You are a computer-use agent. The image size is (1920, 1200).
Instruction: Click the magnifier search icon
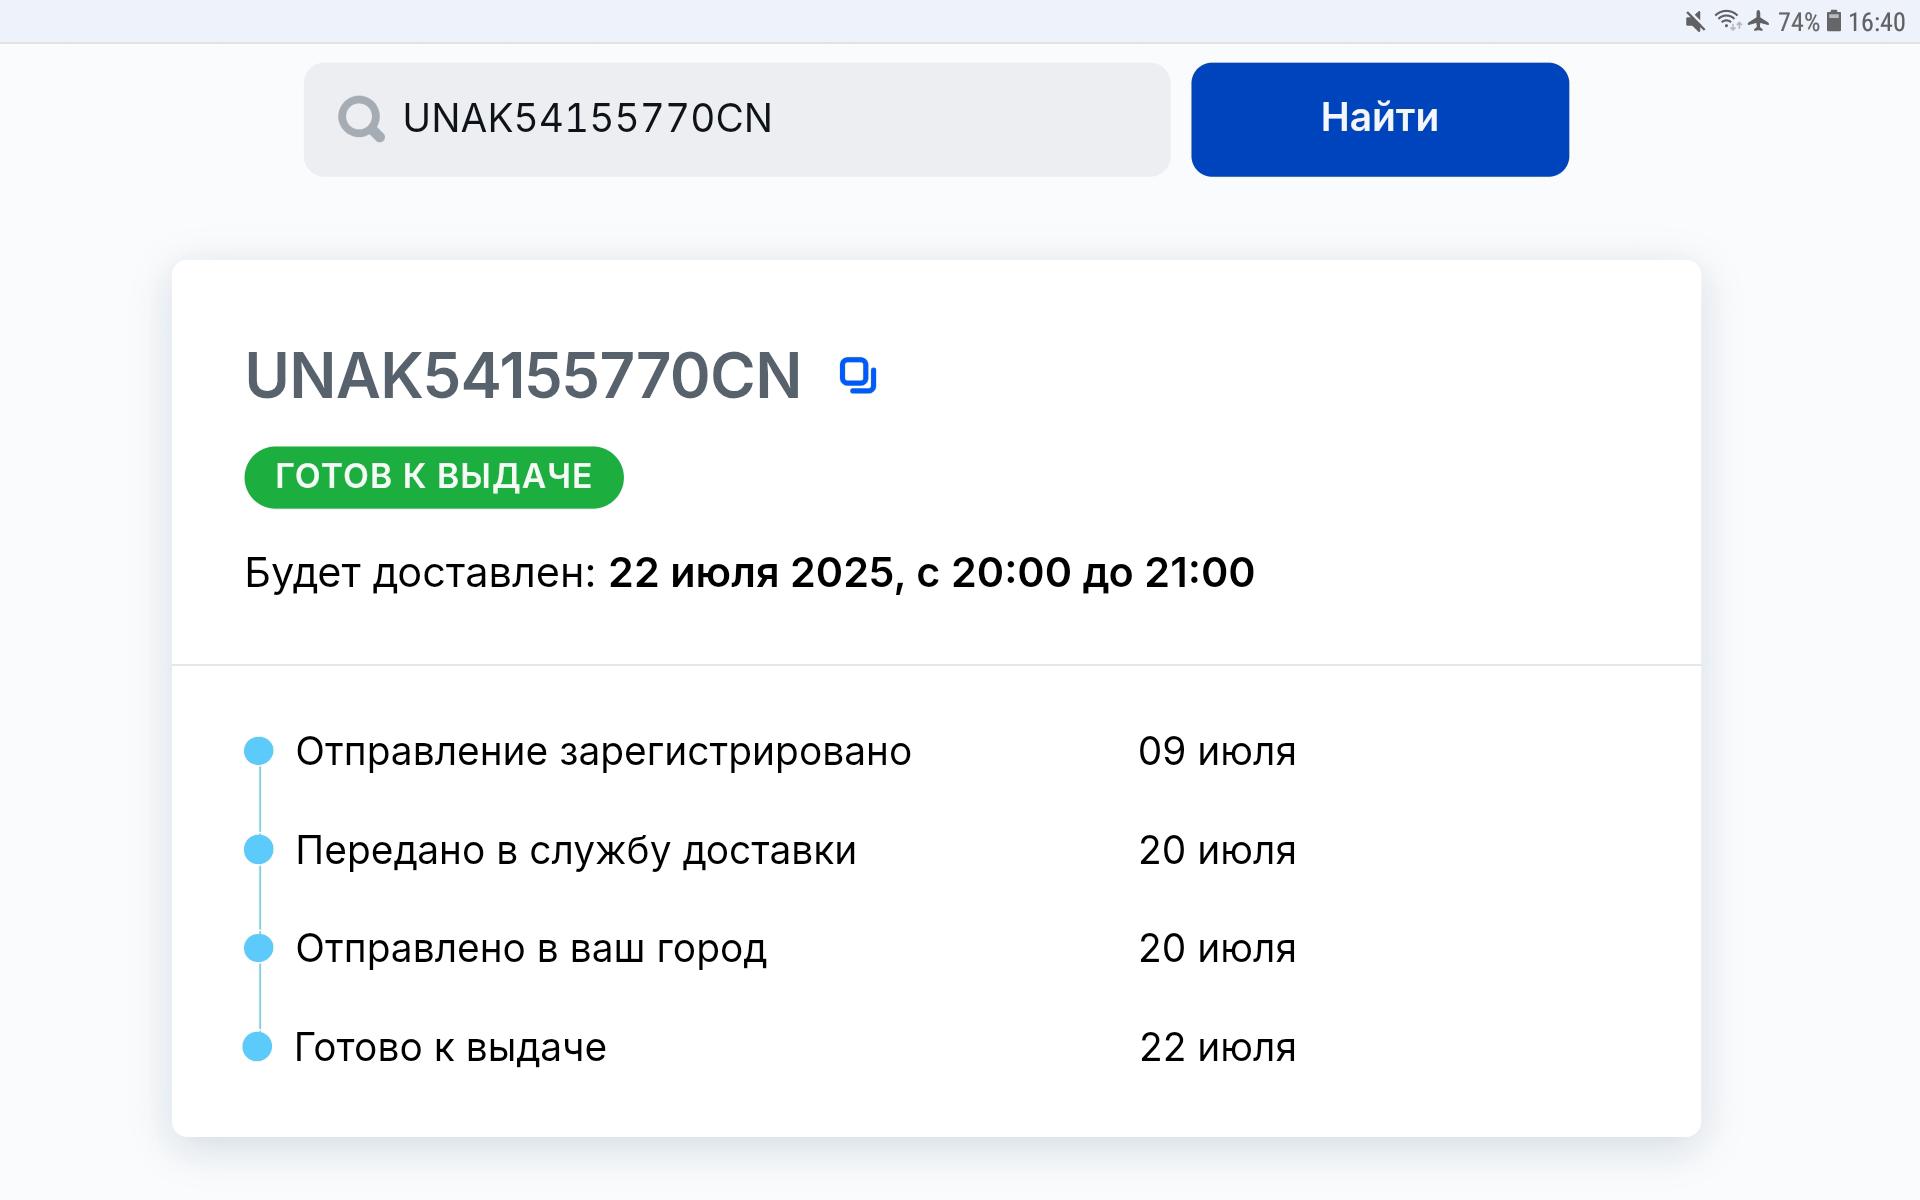pyautogui.click(x=361, y=119)
